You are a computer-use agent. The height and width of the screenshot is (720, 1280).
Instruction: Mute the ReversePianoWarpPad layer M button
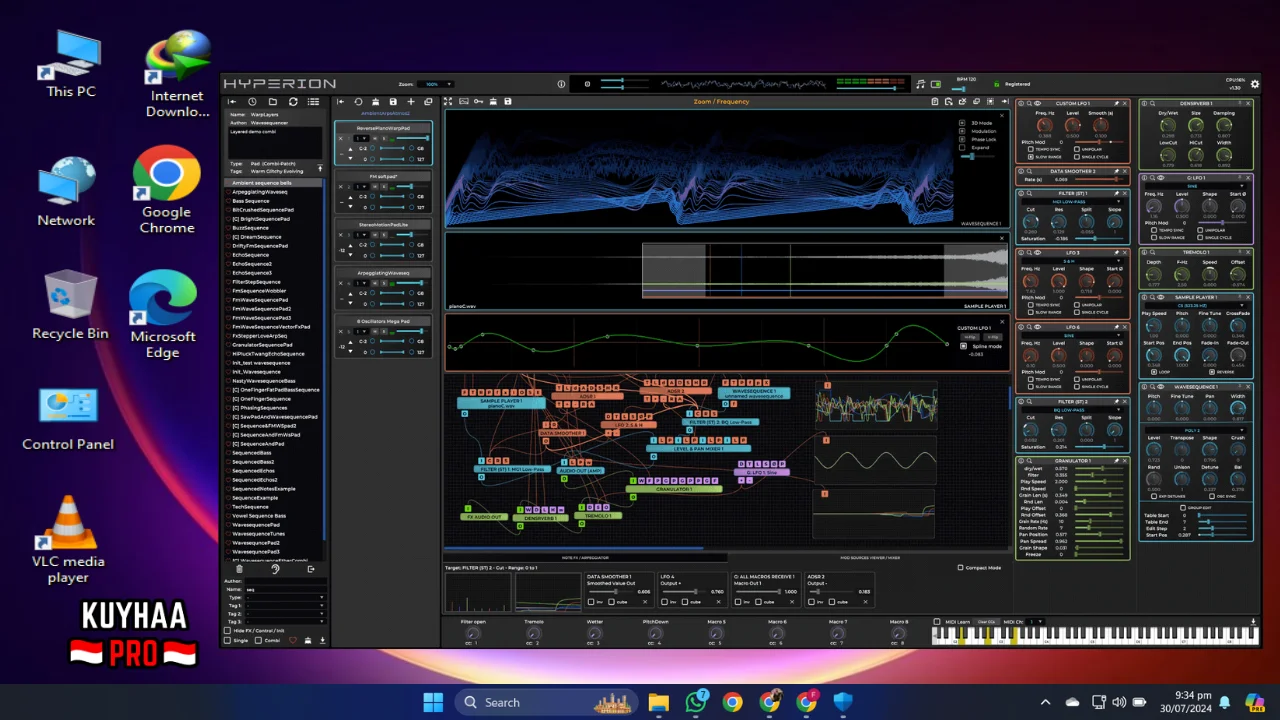coord(374,138)
